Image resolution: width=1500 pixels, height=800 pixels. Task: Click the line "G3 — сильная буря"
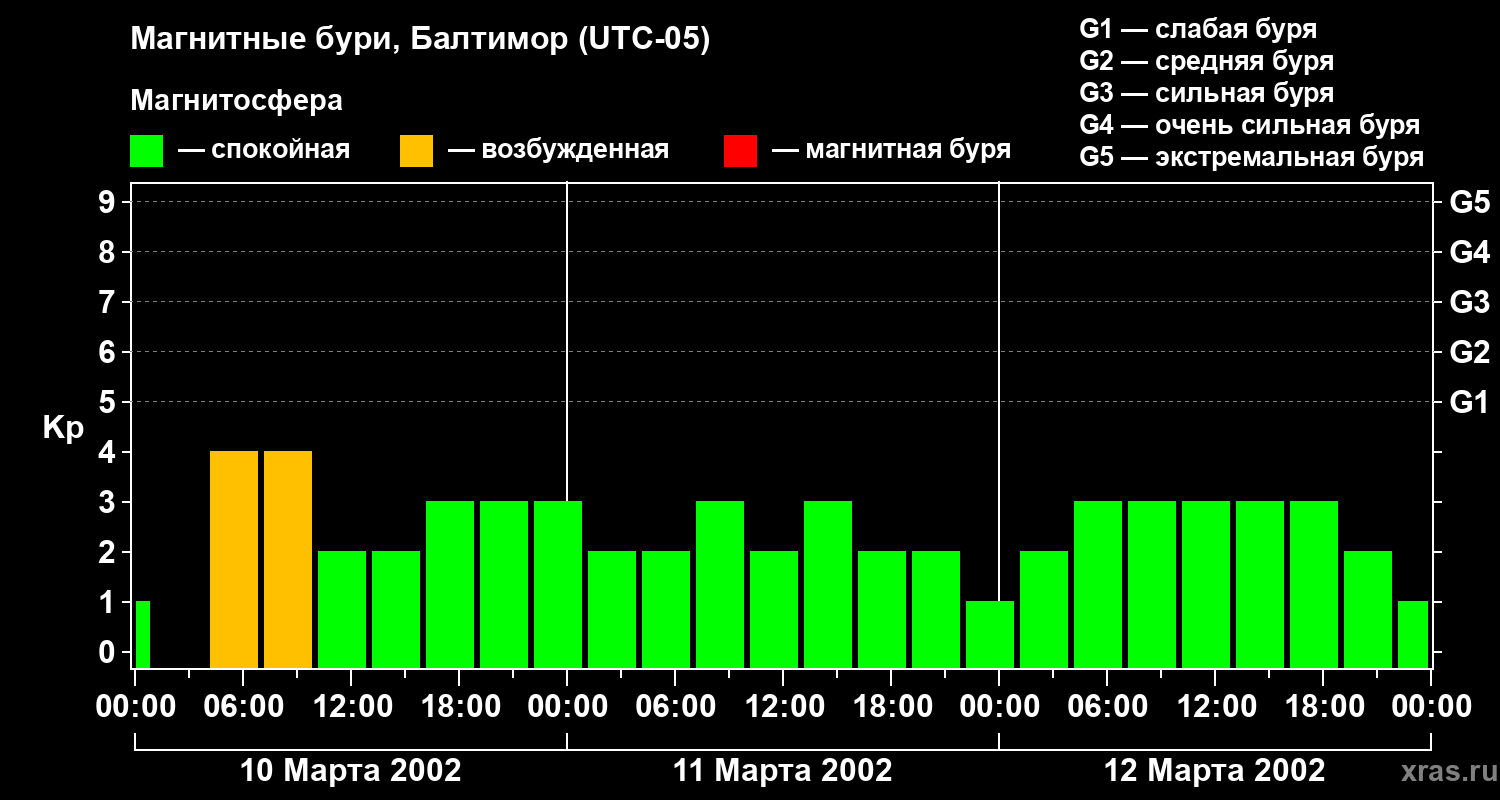(1207, 93)
